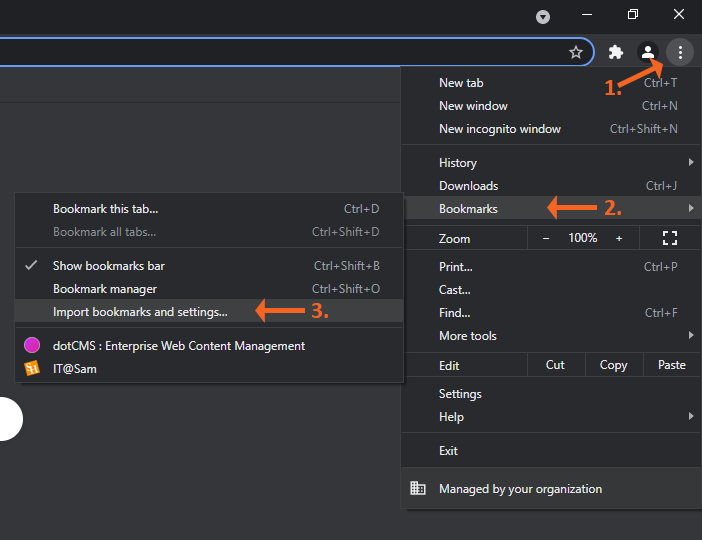The image size is (702, 540).
Task: Enter fullscreen mode via zoom row icon
Action: click(670, 238)
